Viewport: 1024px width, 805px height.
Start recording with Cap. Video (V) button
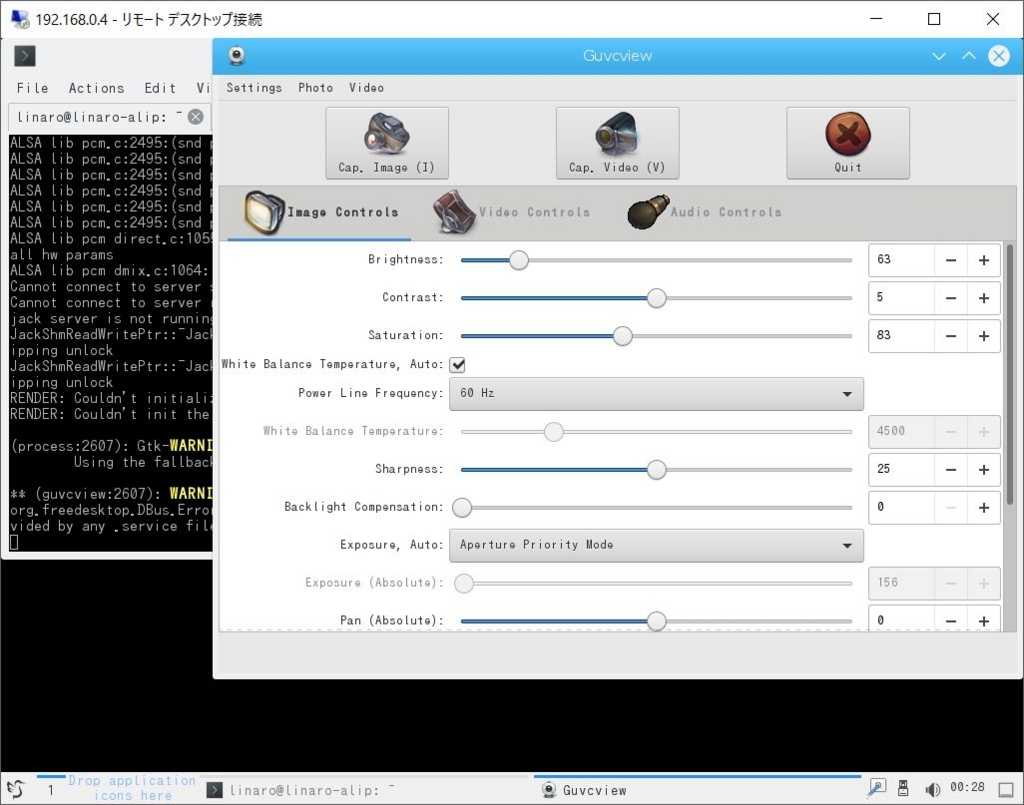tap(617, 143)
